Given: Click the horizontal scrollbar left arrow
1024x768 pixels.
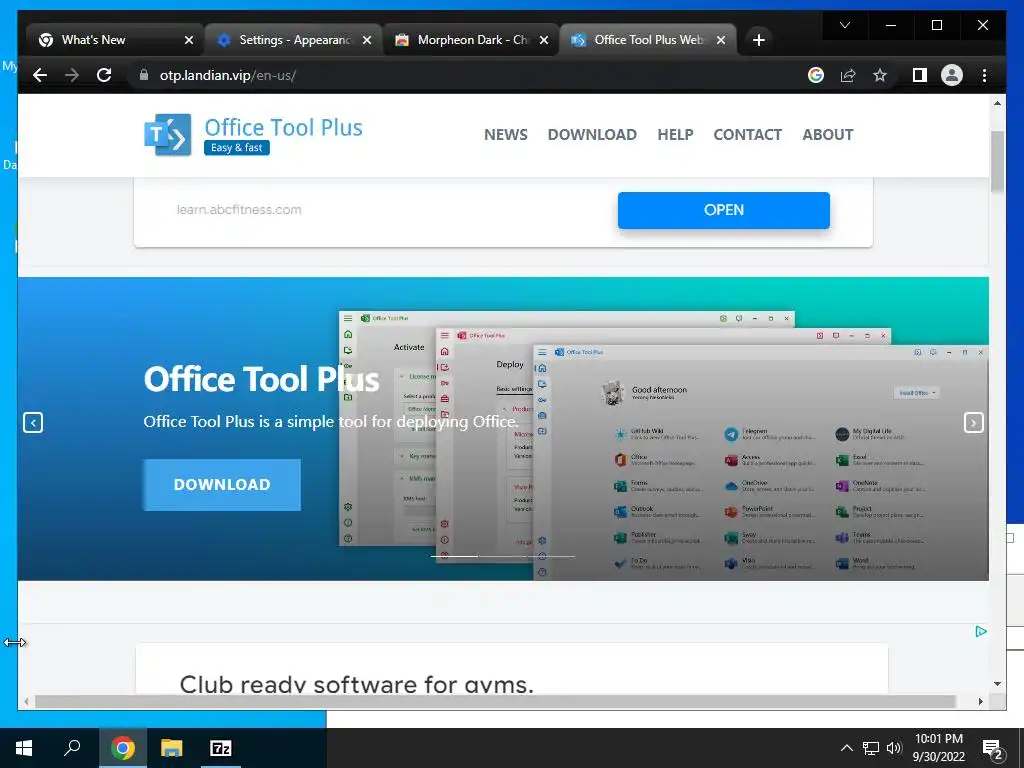Looking at the screenshot, I should (x=26, y=701).
